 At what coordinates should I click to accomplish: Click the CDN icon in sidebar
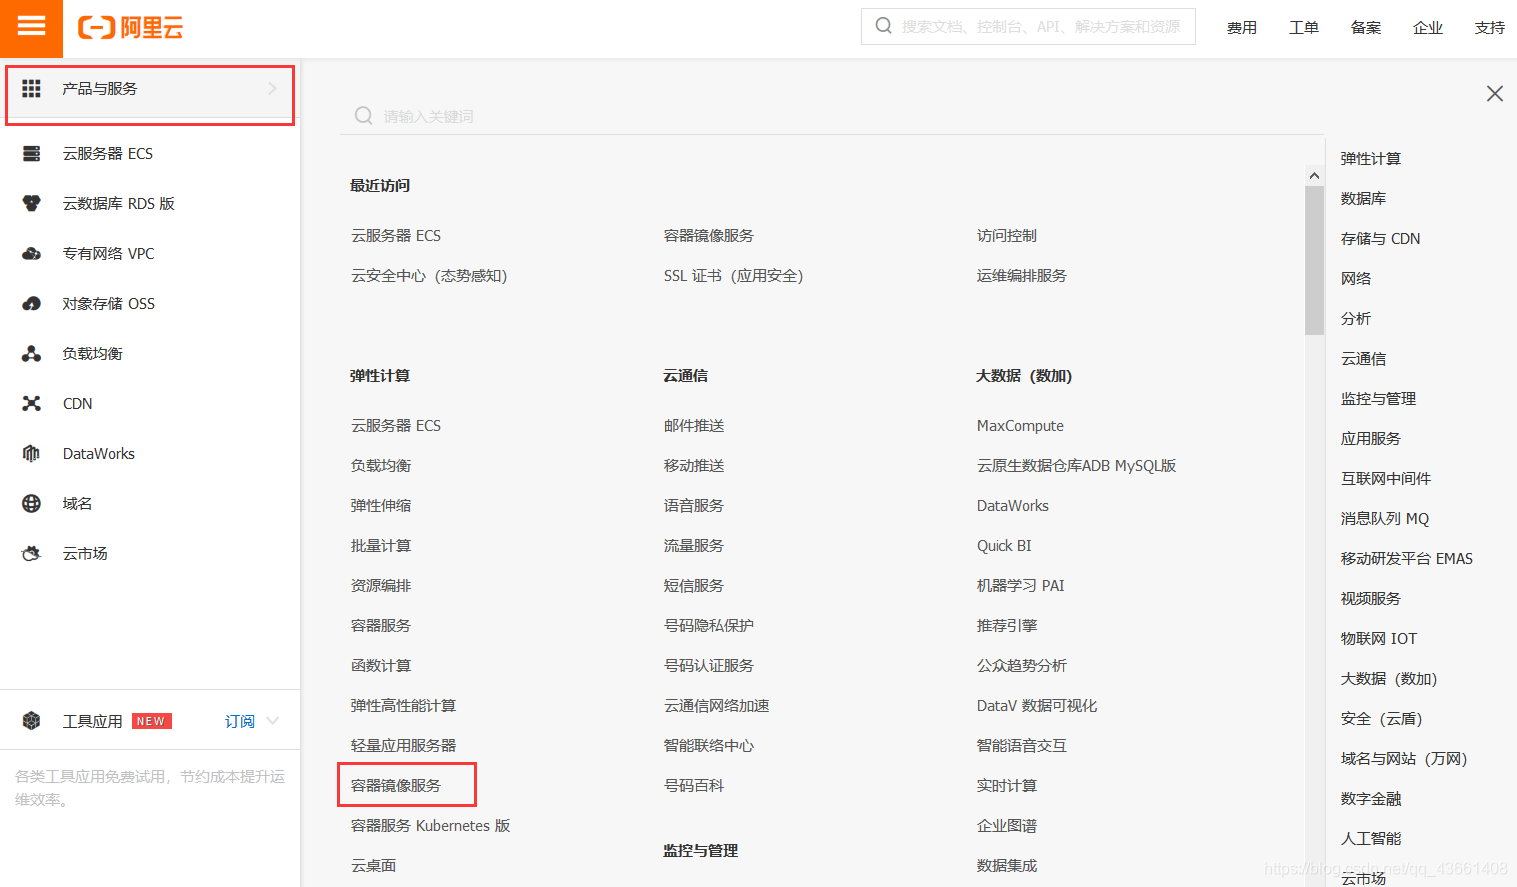click(31, 403)
